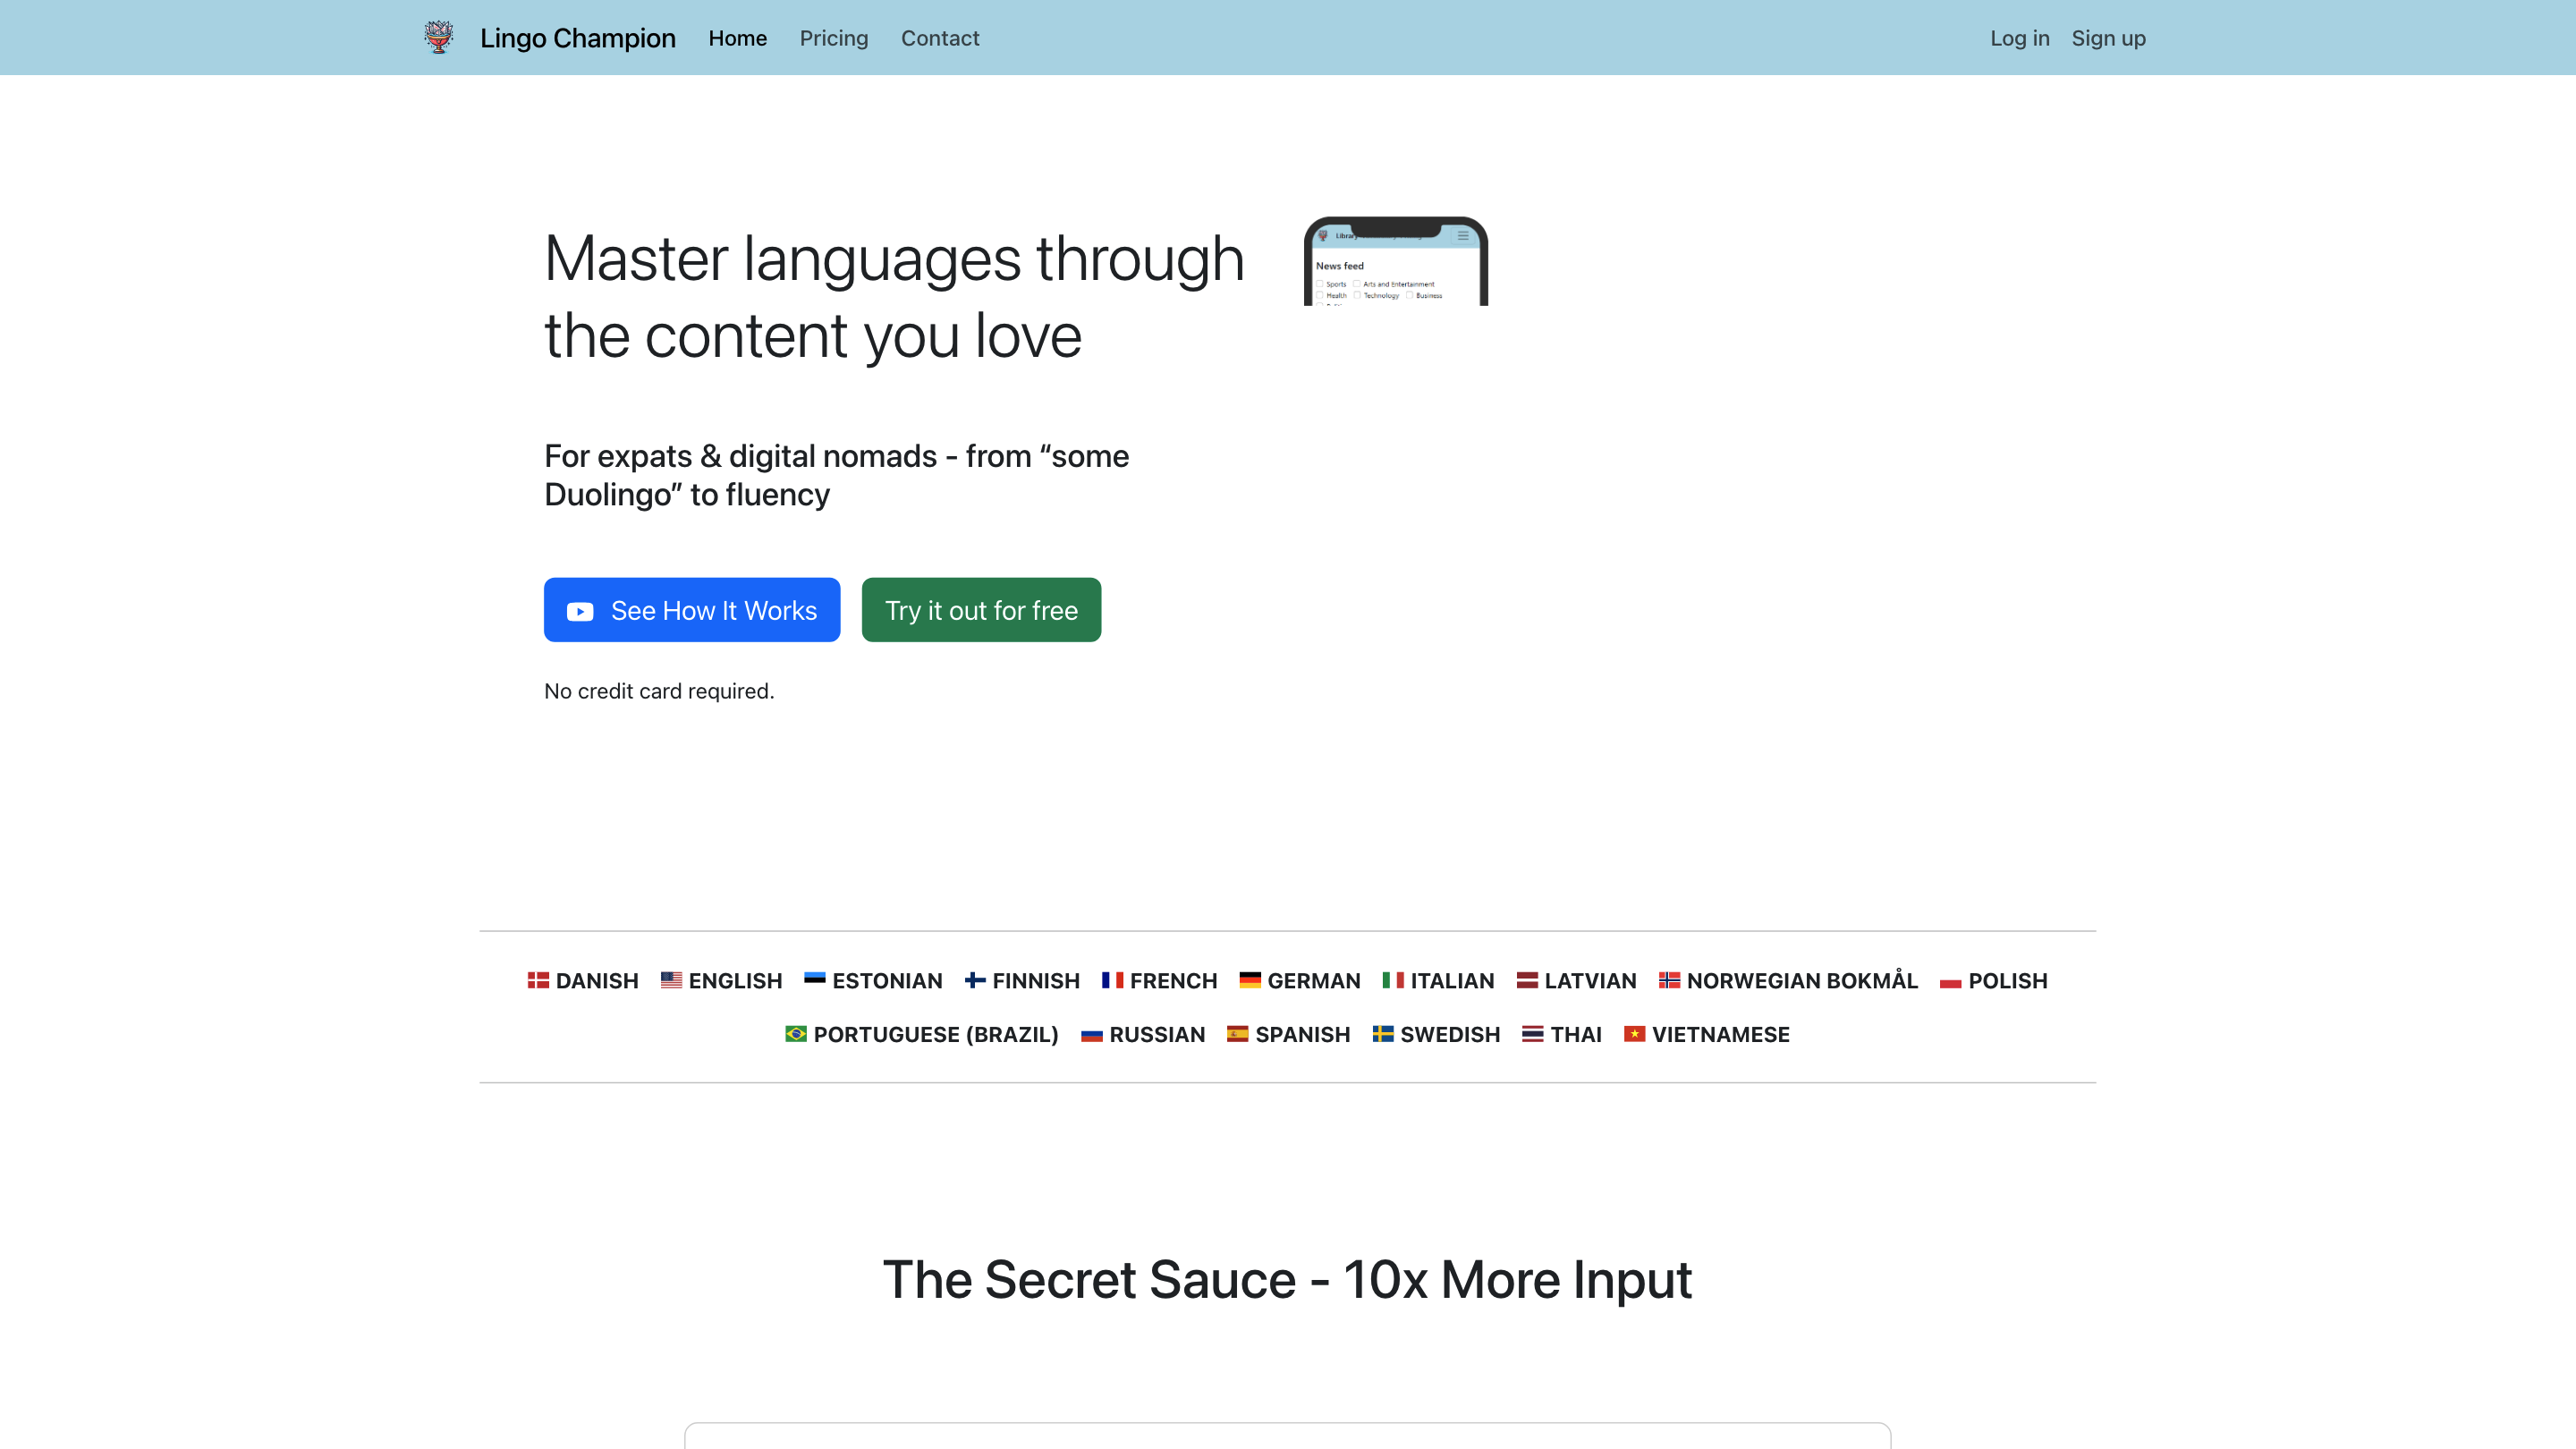Open the Log in link
The height and width of the screenshot is (1449, 2576).
pyautogui.click(x=2019, y=38)
